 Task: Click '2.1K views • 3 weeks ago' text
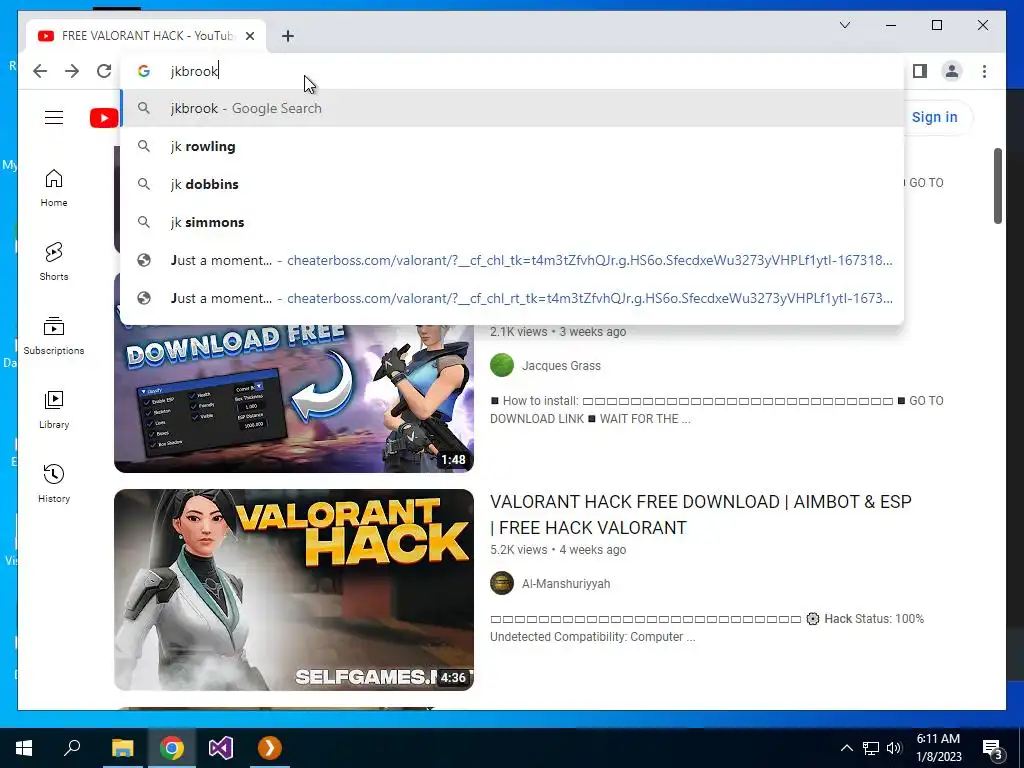pos(558,332)
